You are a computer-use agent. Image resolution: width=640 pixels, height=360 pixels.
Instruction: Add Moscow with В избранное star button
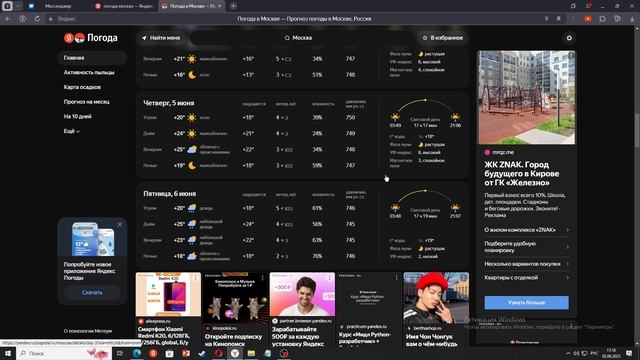tap(443, 38)
